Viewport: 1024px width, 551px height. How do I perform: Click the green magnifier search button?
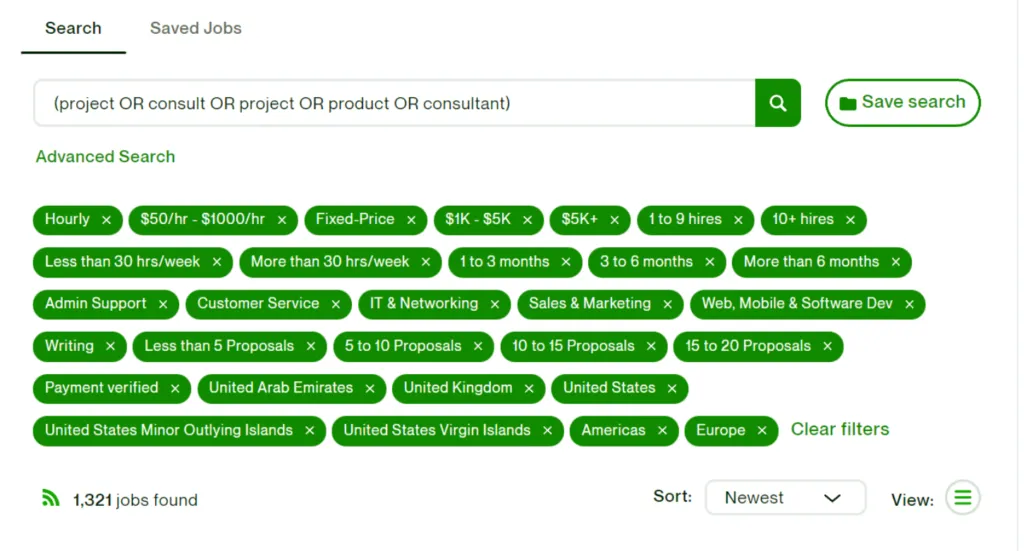777,103
